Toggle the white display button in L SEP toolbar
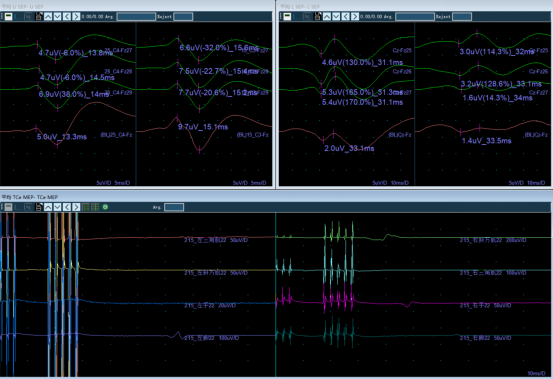 (287, 17)
